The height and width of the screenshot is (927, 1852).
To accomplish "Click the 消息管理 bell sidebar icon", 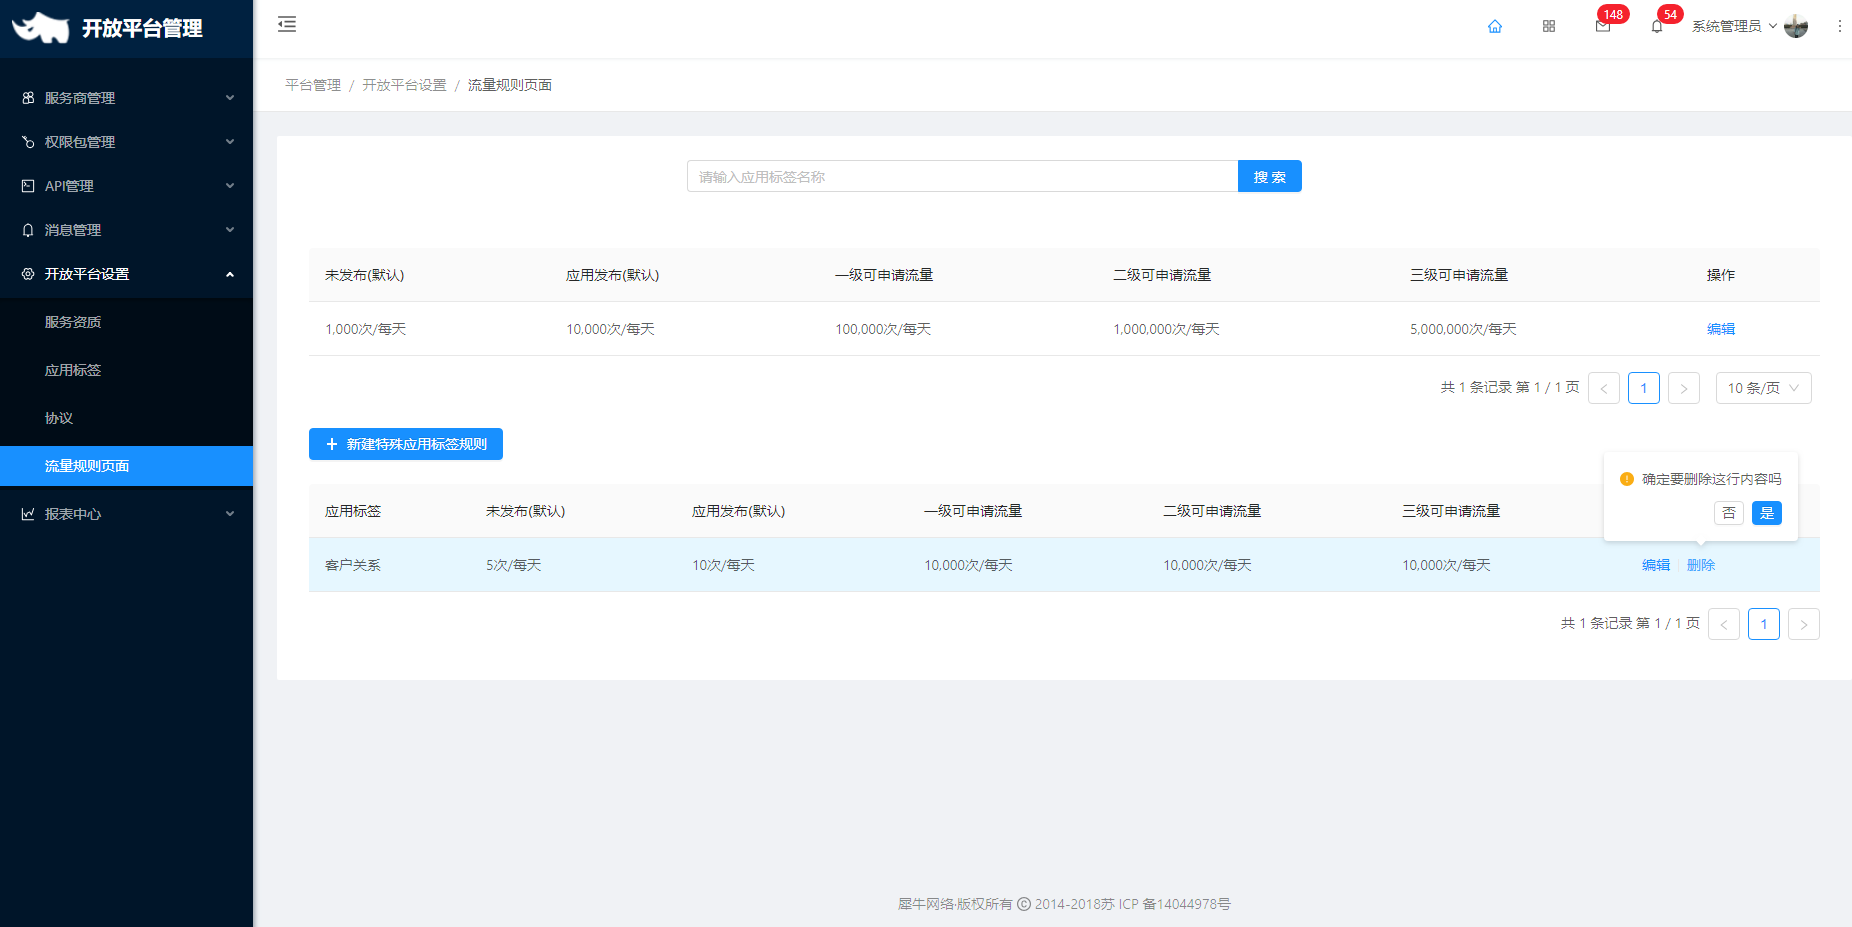I will [28, 230].
